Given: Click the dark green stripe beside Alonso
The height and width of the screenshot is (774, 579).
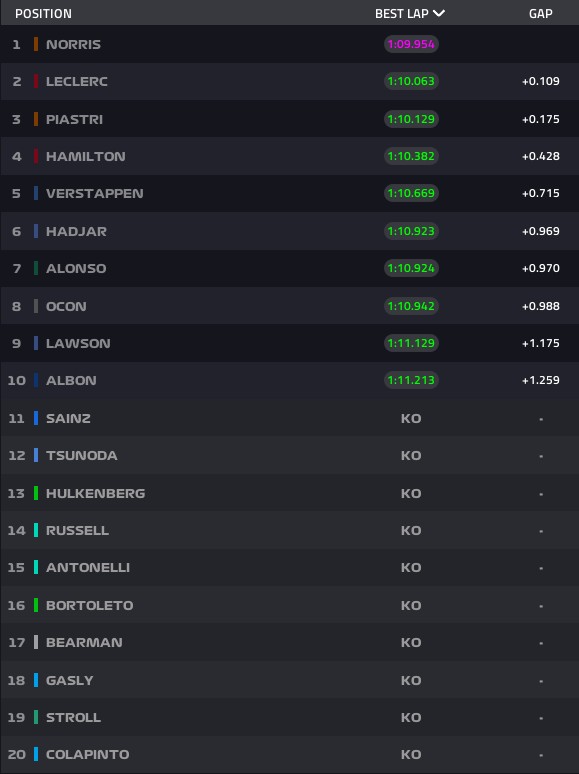Looking at the screenshot, I should pos(36,268).
